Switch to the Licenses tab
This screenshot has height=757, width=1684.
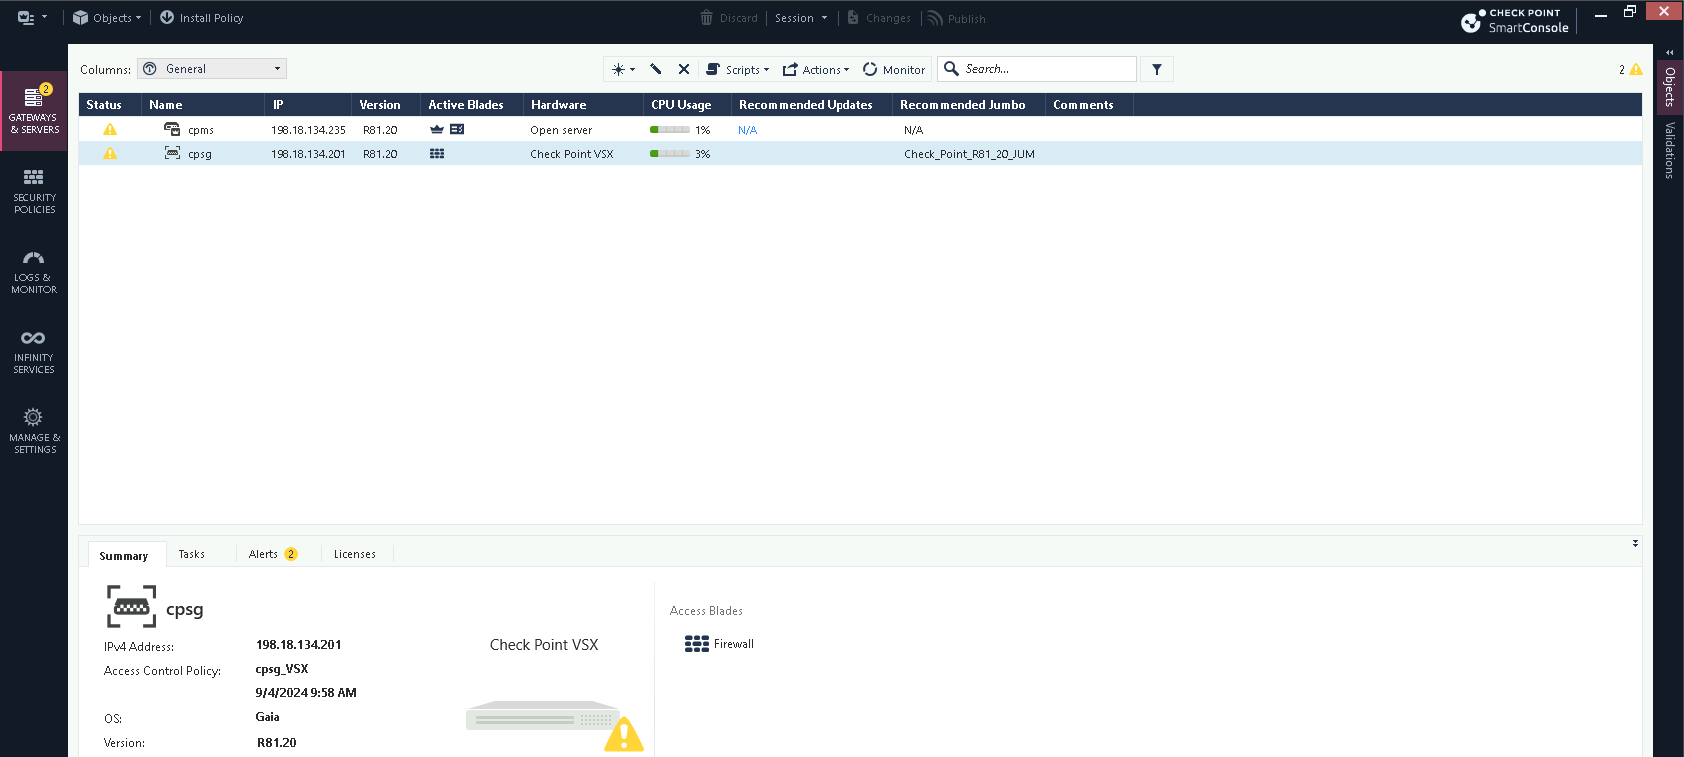click(x=355, y=554)
